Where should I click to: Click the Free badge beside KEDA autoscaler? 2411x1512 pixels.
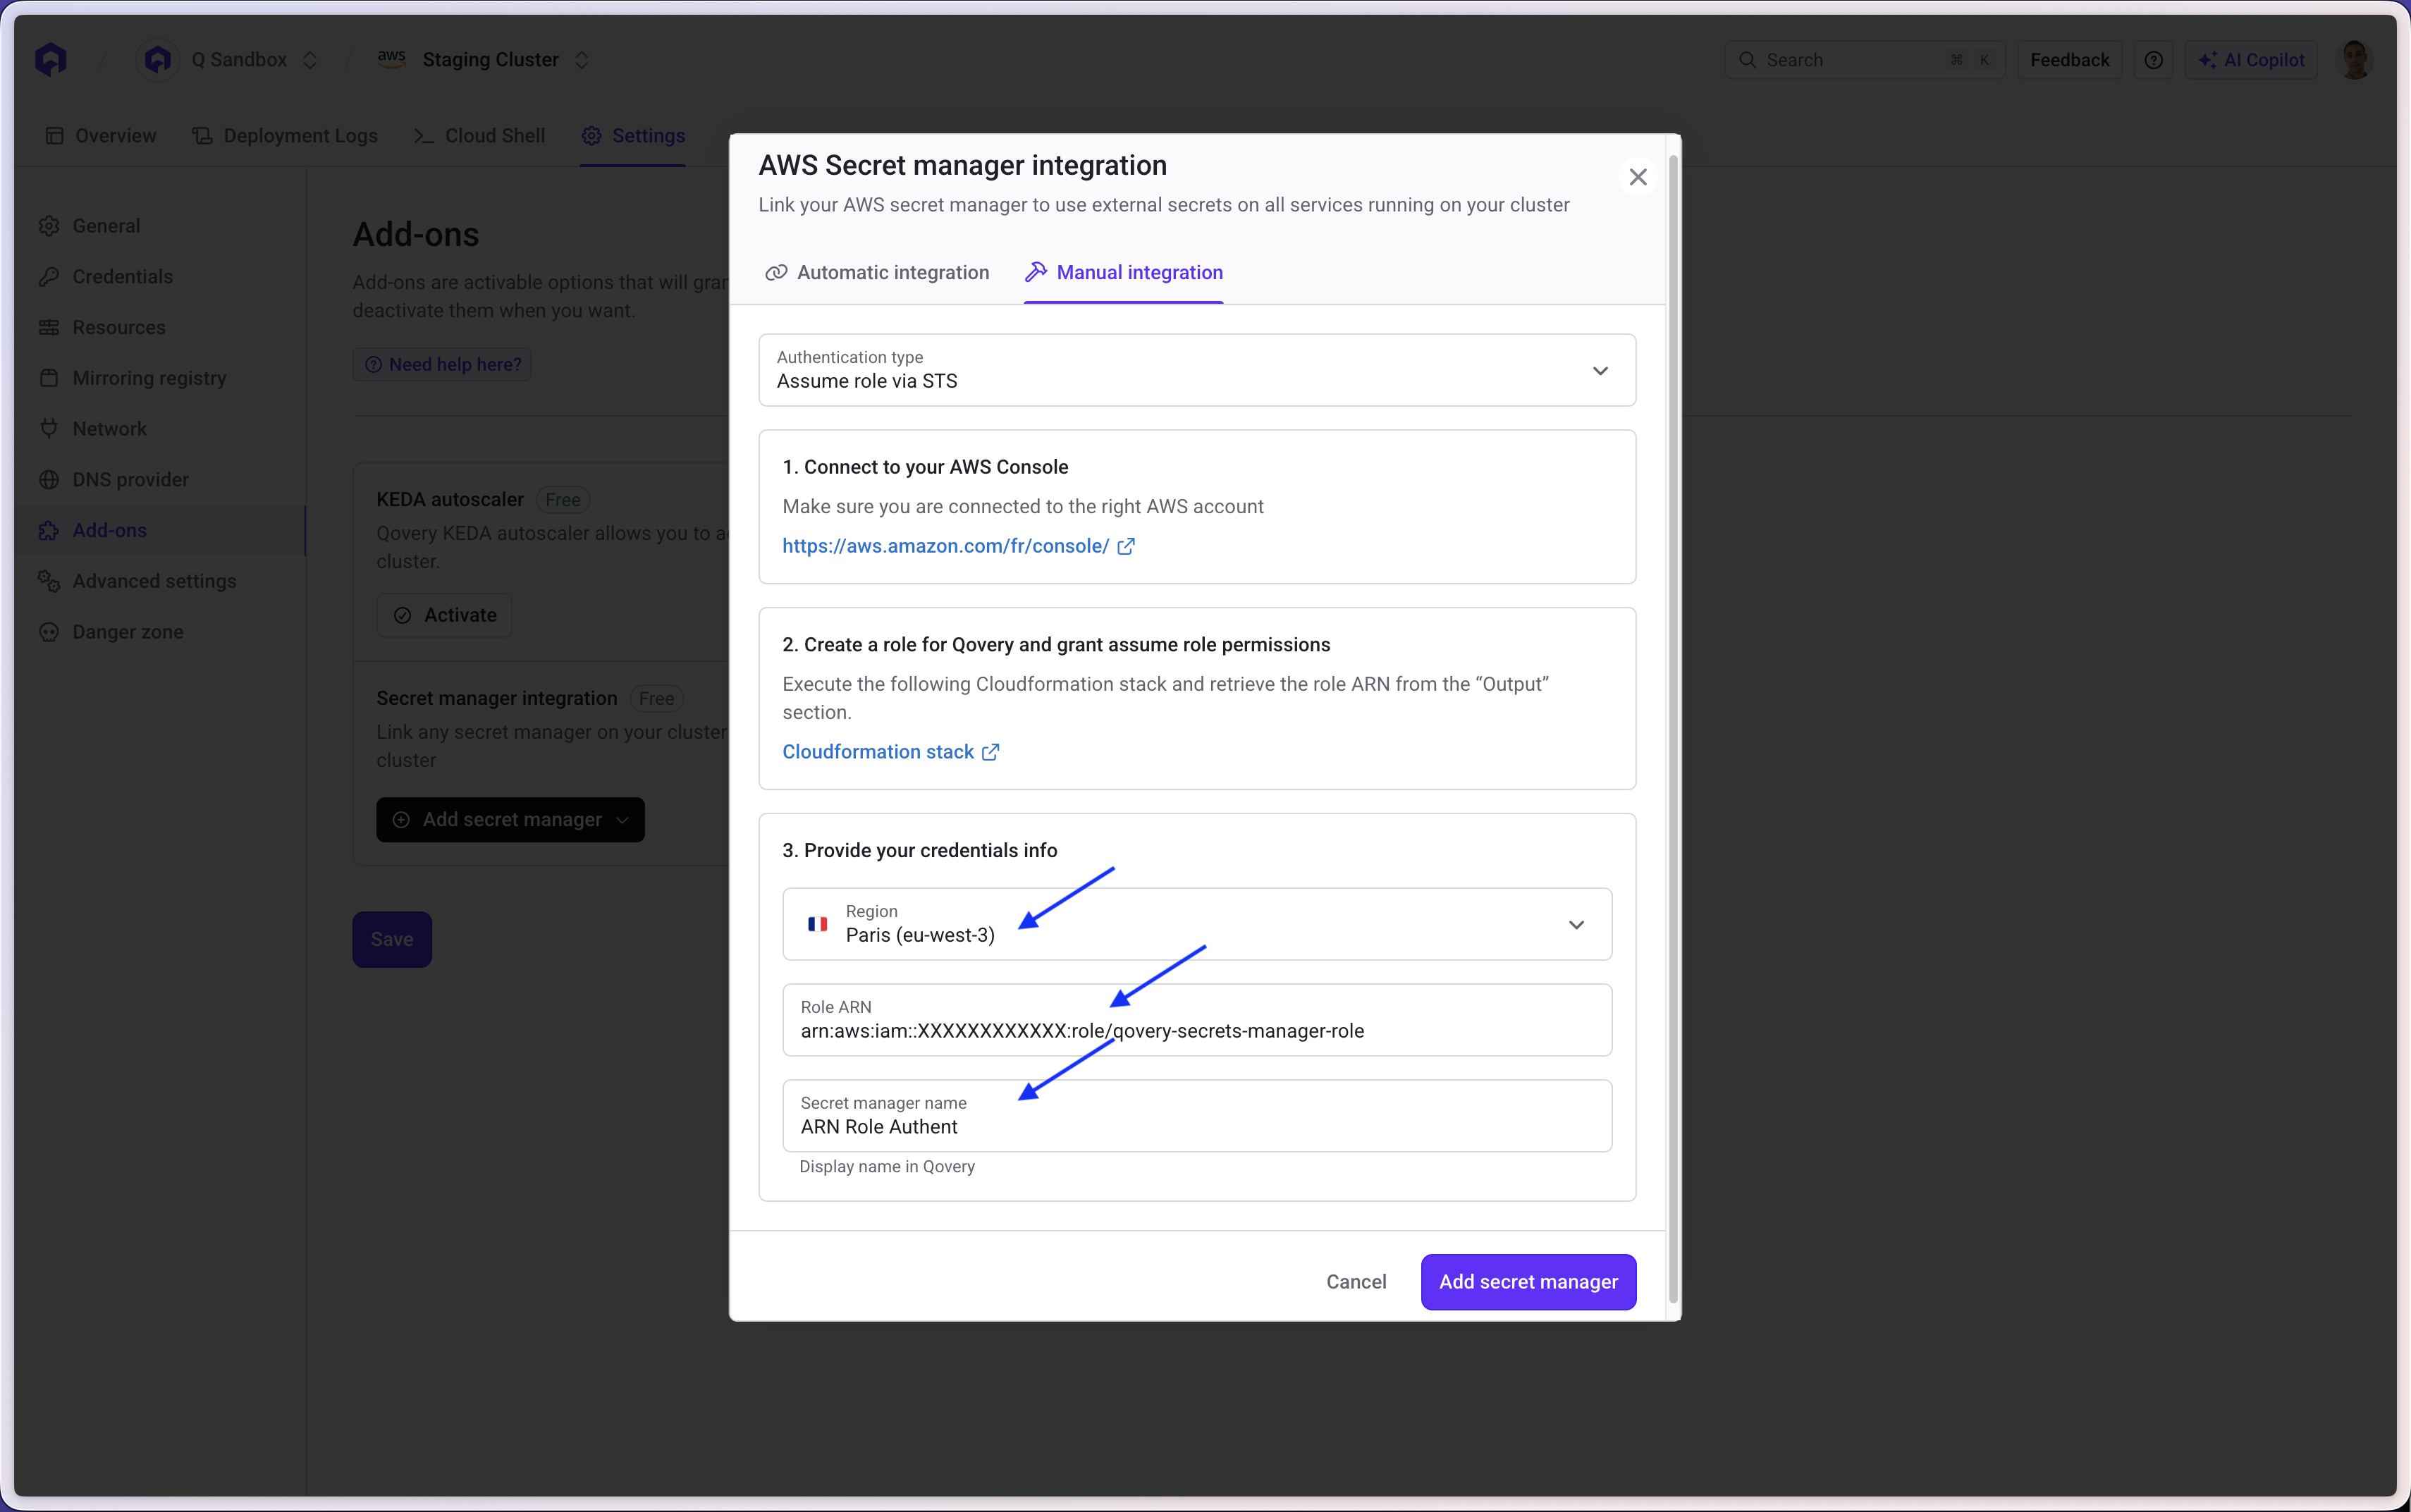coord(563,500)
